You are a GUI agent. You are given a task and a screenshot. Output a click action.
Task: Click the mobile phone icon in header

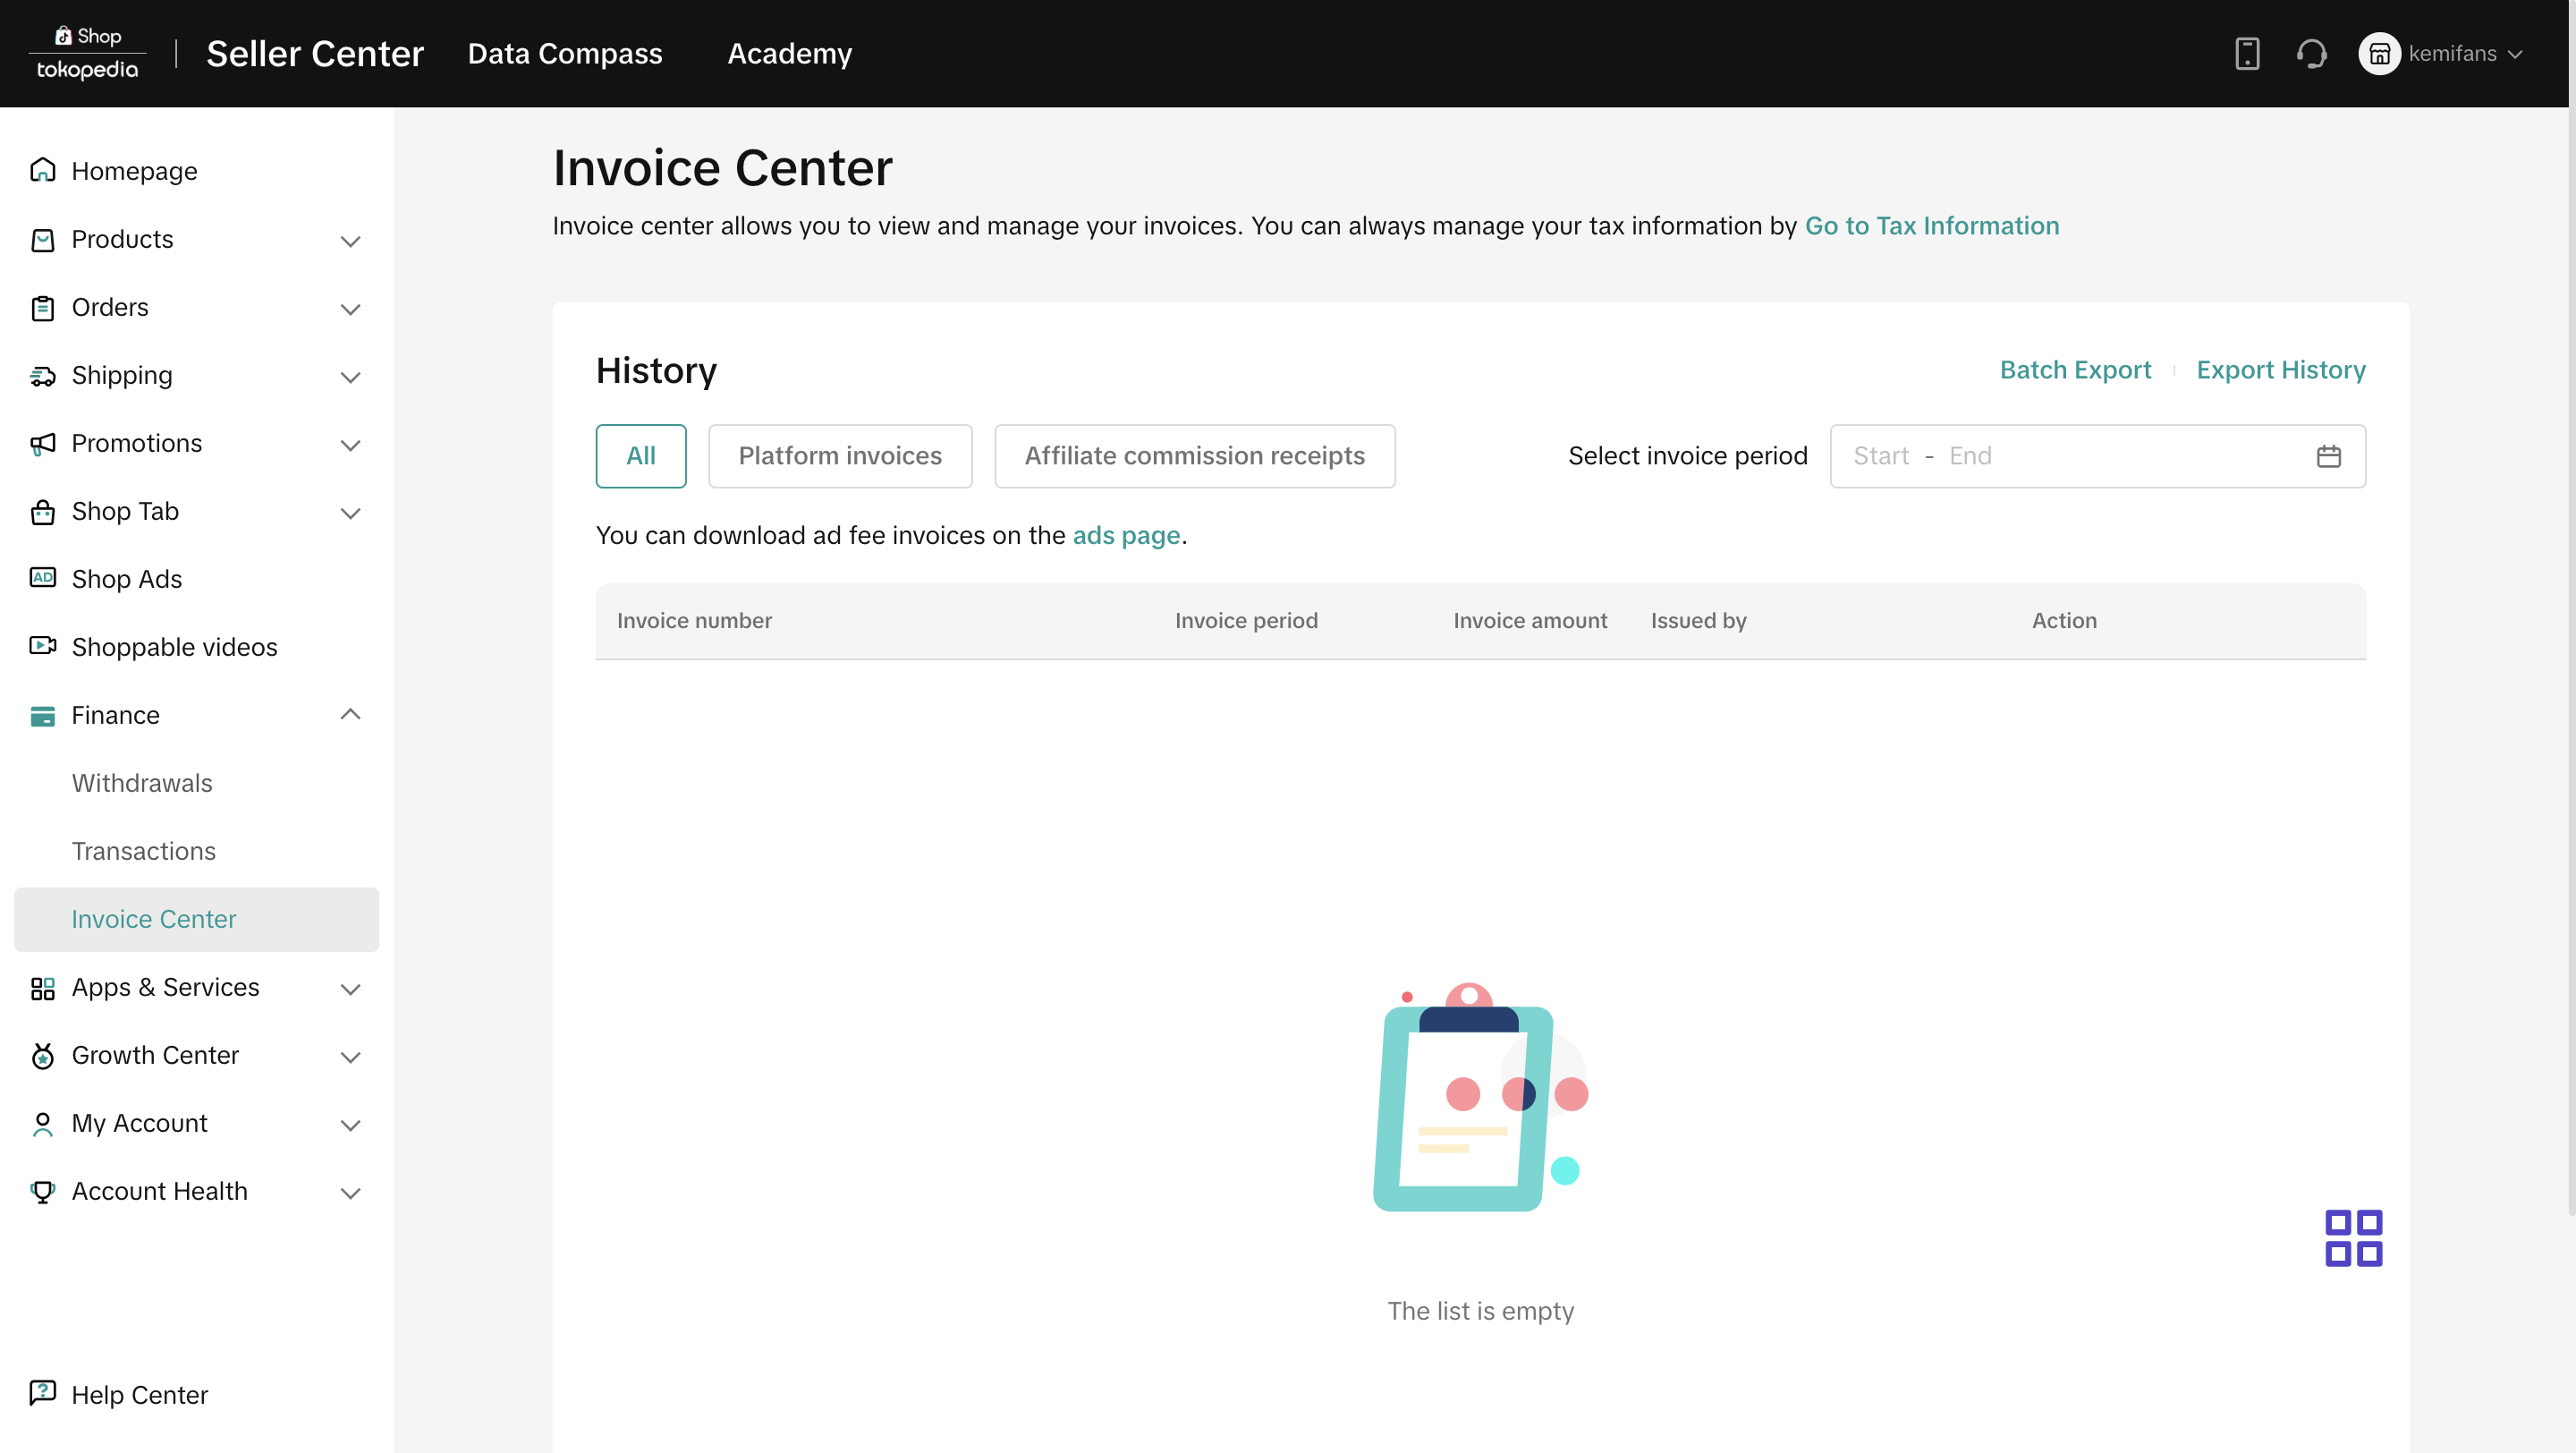tap(2247, 54)
